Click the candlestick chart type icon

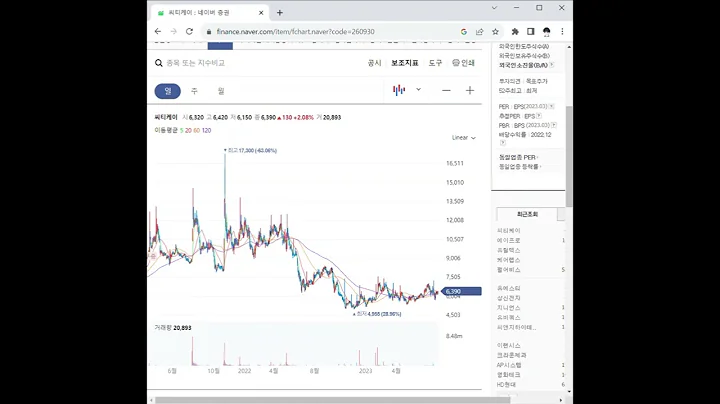pos(399,90)
